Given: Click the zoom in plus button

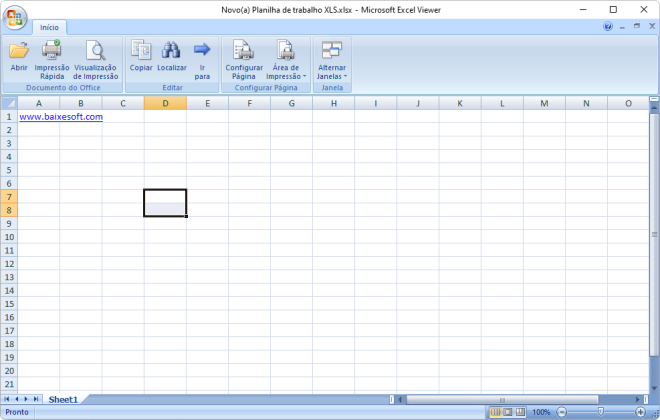Looking at the screenshot, I should click(640, 412).
